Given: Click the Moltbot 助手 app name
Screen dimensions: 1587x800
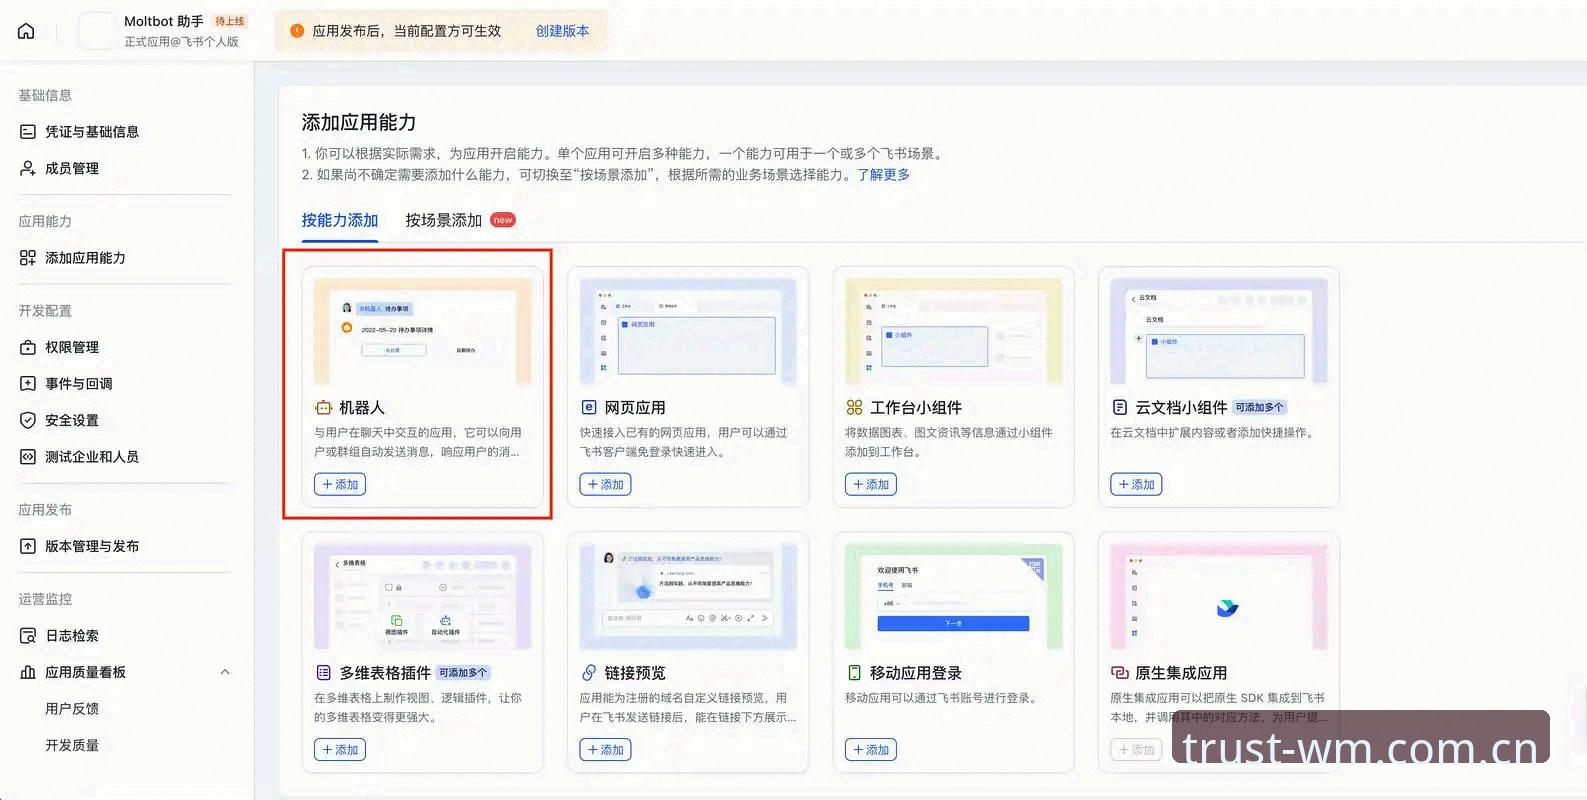Looking at the screenshot, I should pos(164,21).
